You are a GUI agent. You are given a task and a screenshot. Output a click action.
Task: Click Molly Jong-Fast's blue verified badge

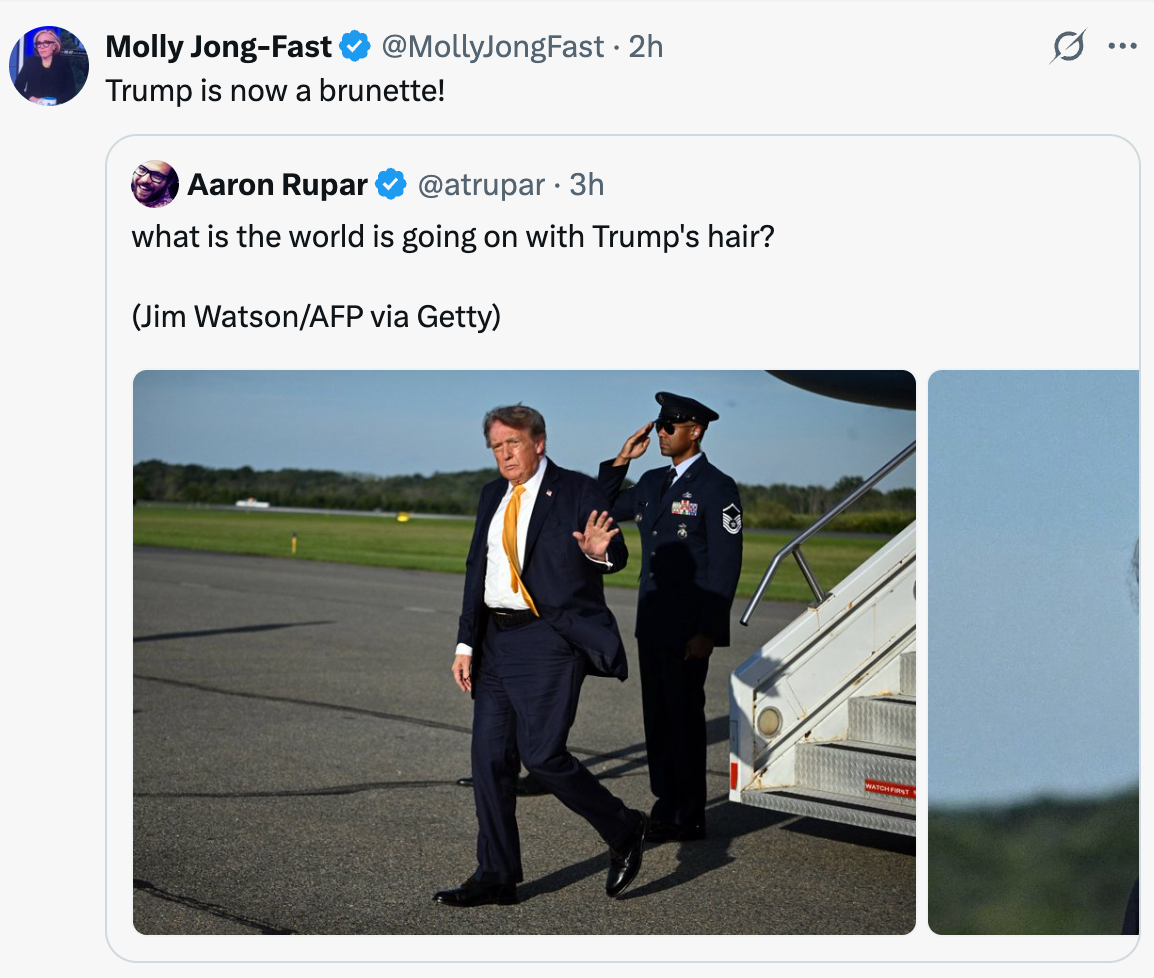pos(355,46)
